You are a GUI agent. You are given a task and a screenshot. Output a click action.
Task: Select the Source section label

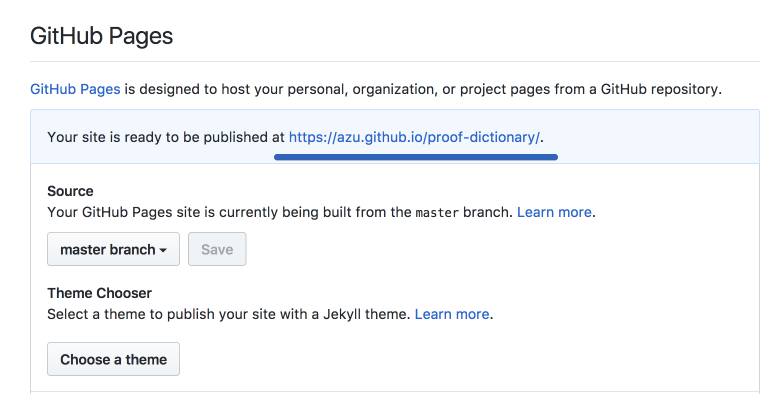pyautogui.click(x=70, y=191)
